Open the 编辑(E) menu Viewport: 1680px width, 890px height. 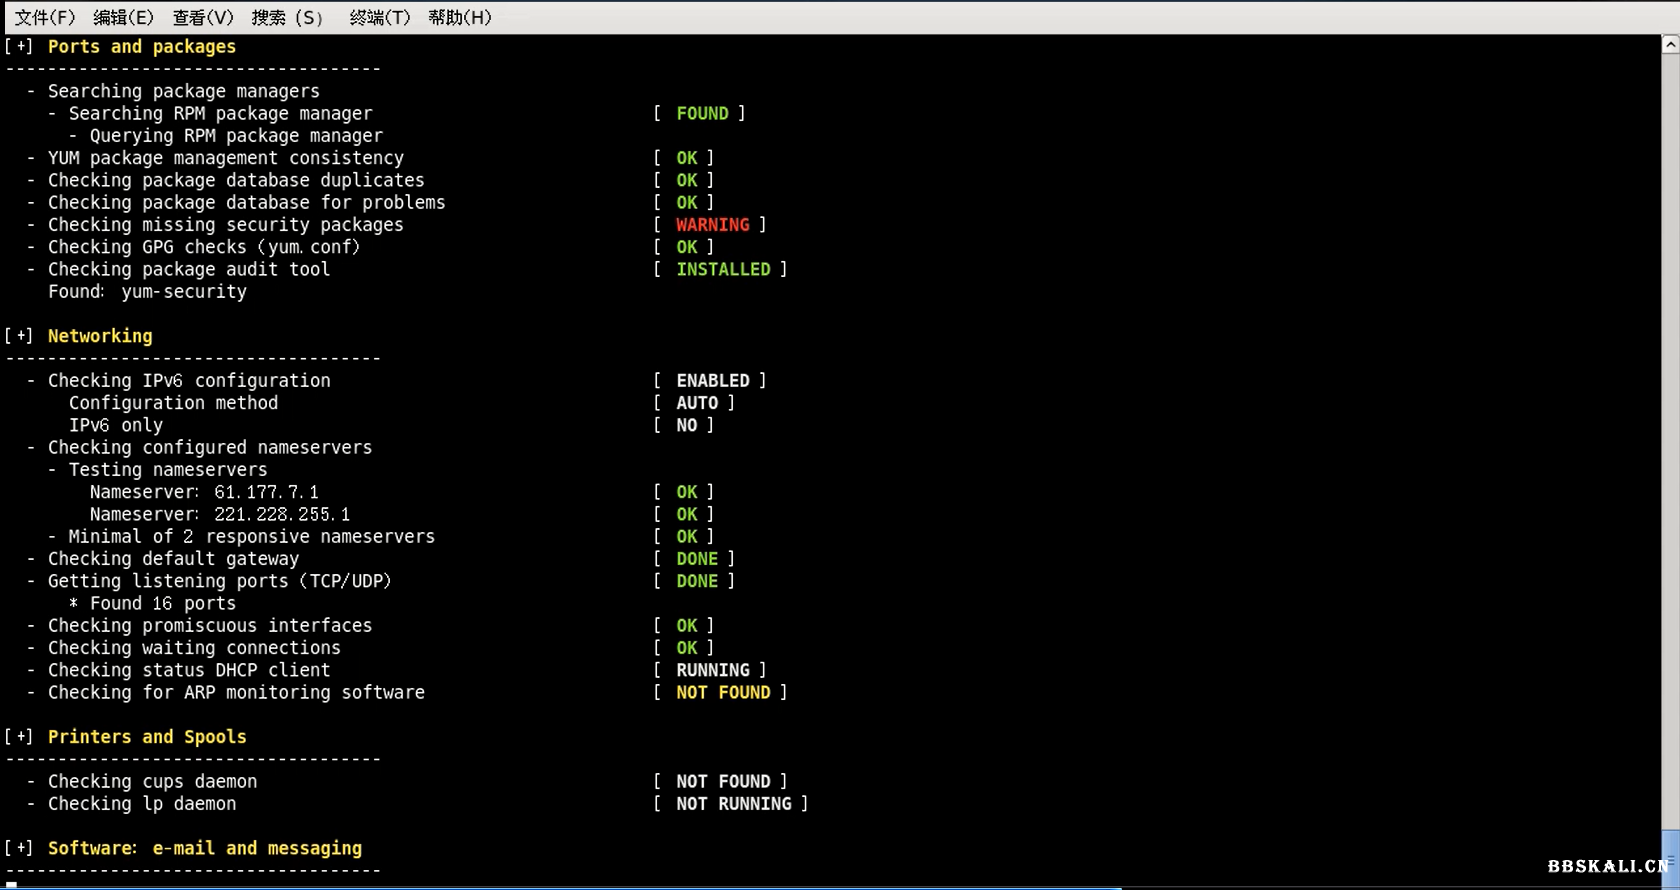pos(123,17)
